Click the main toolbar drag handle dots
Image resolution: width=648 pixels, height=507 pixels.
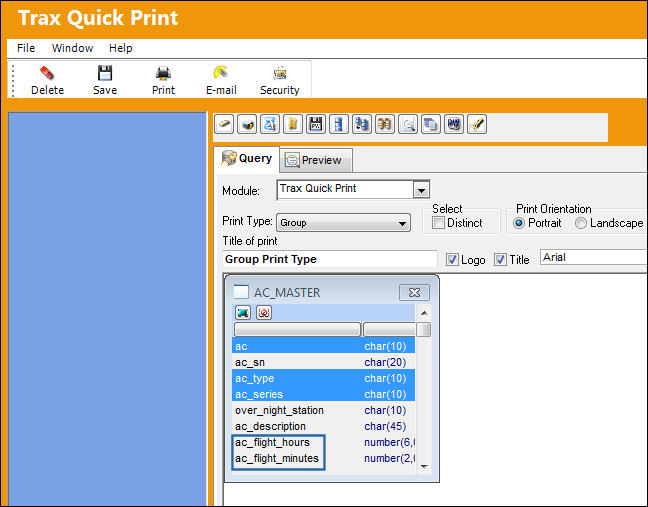click(13, 80)
